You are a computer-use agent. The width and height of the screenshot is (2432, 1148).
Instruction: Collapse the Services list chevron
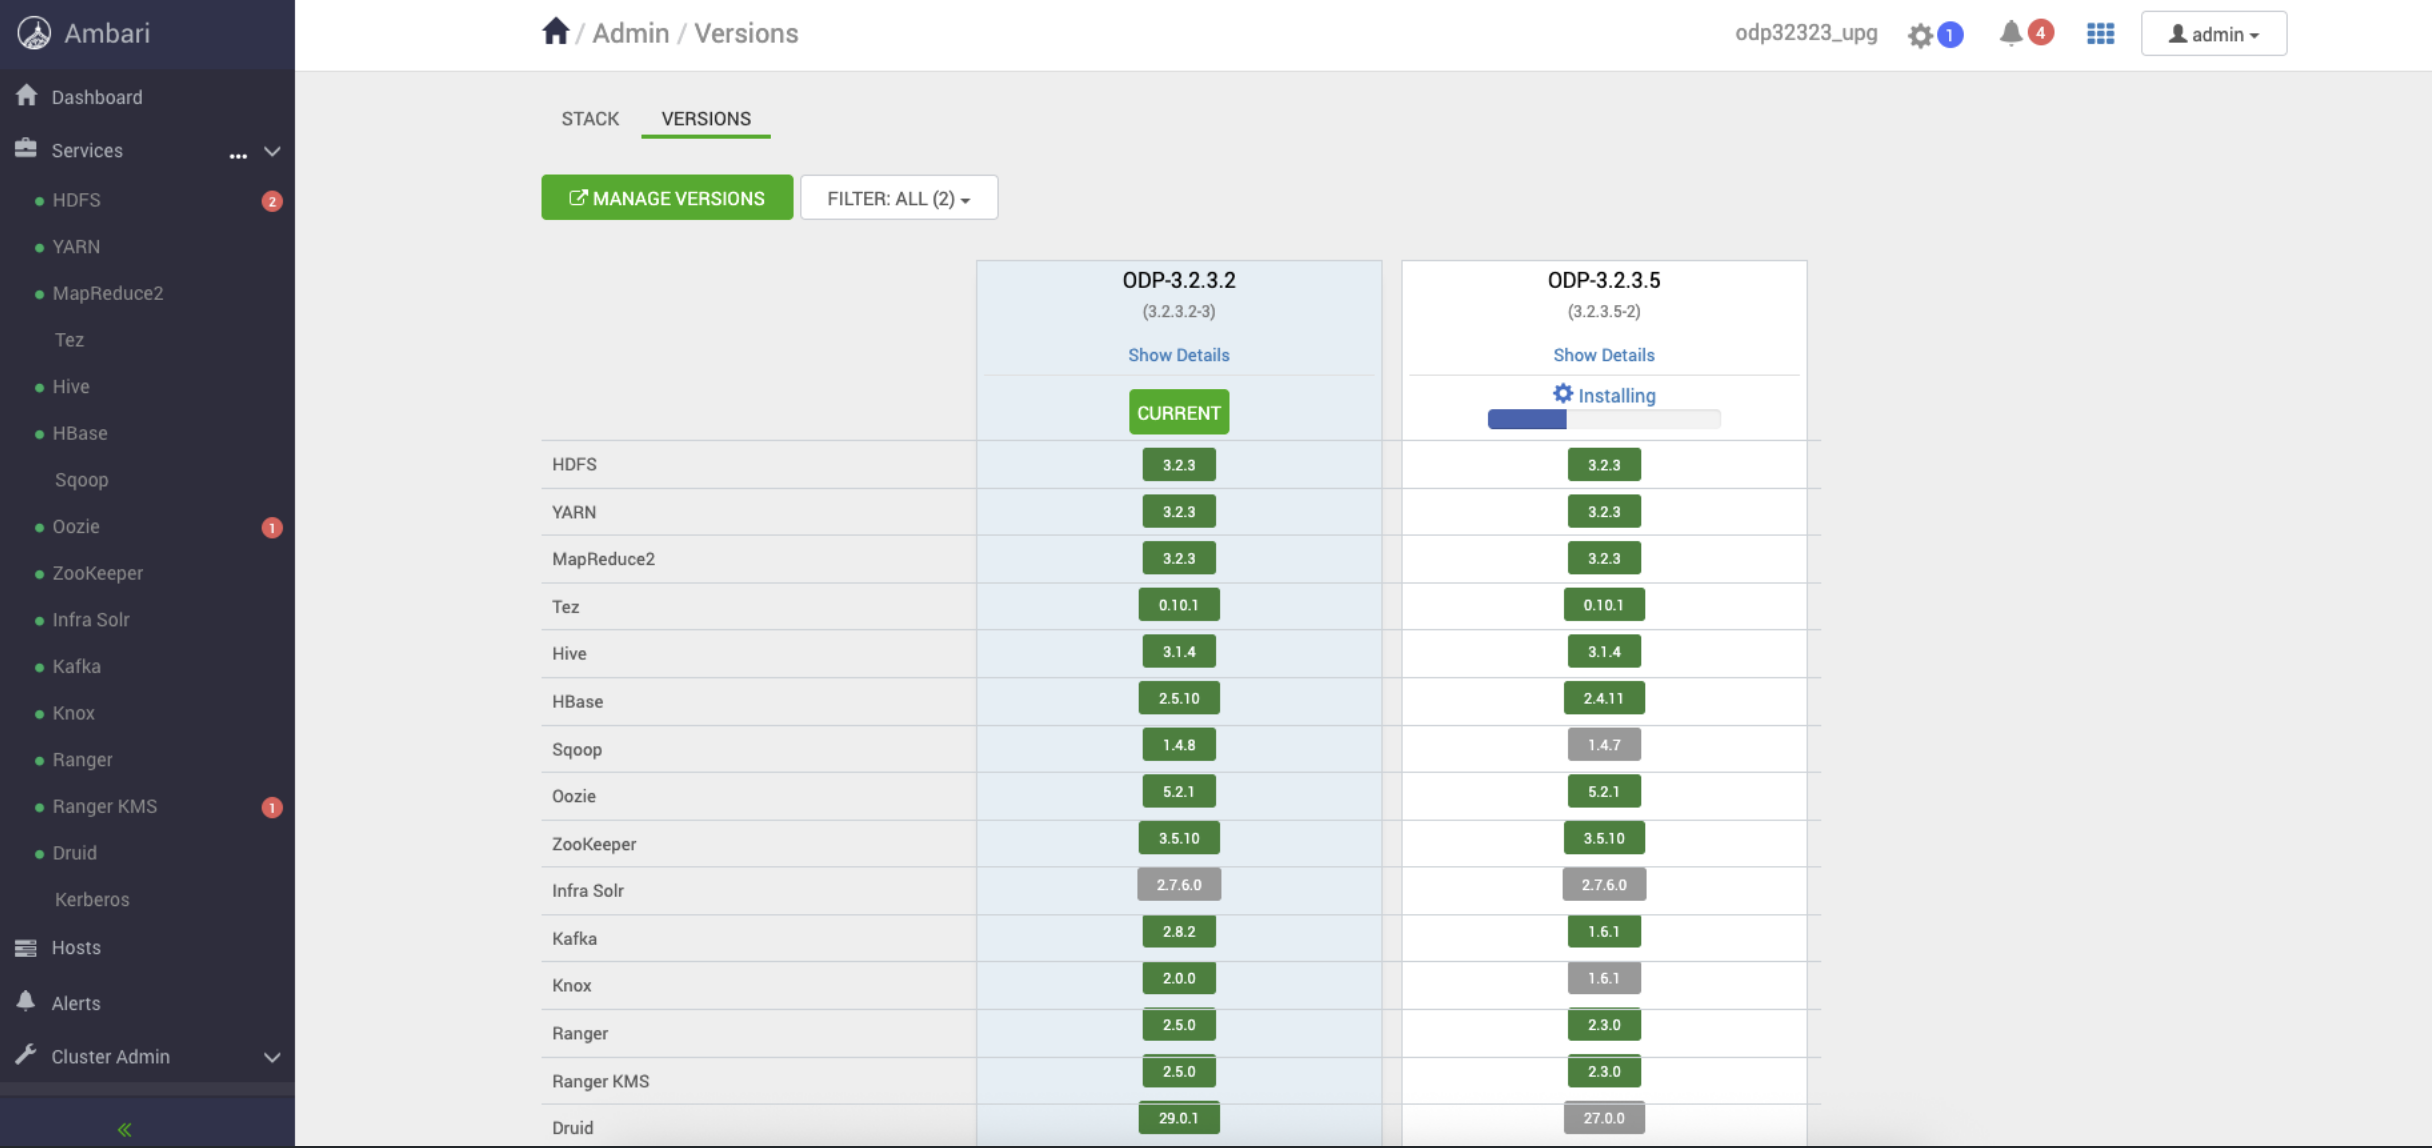pos(272,151)
